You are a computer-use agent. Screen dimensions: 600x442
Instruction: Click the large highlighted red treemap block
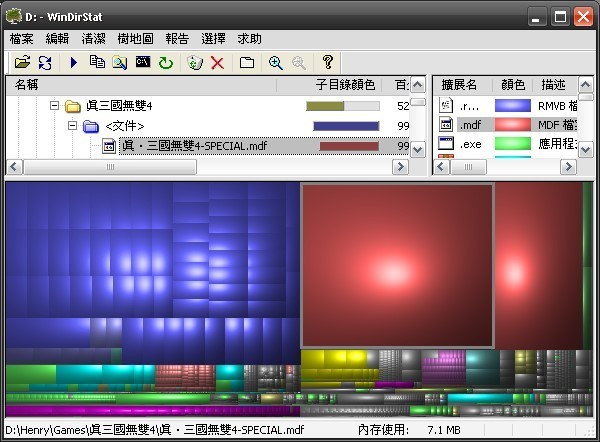[x=397, y=266]
